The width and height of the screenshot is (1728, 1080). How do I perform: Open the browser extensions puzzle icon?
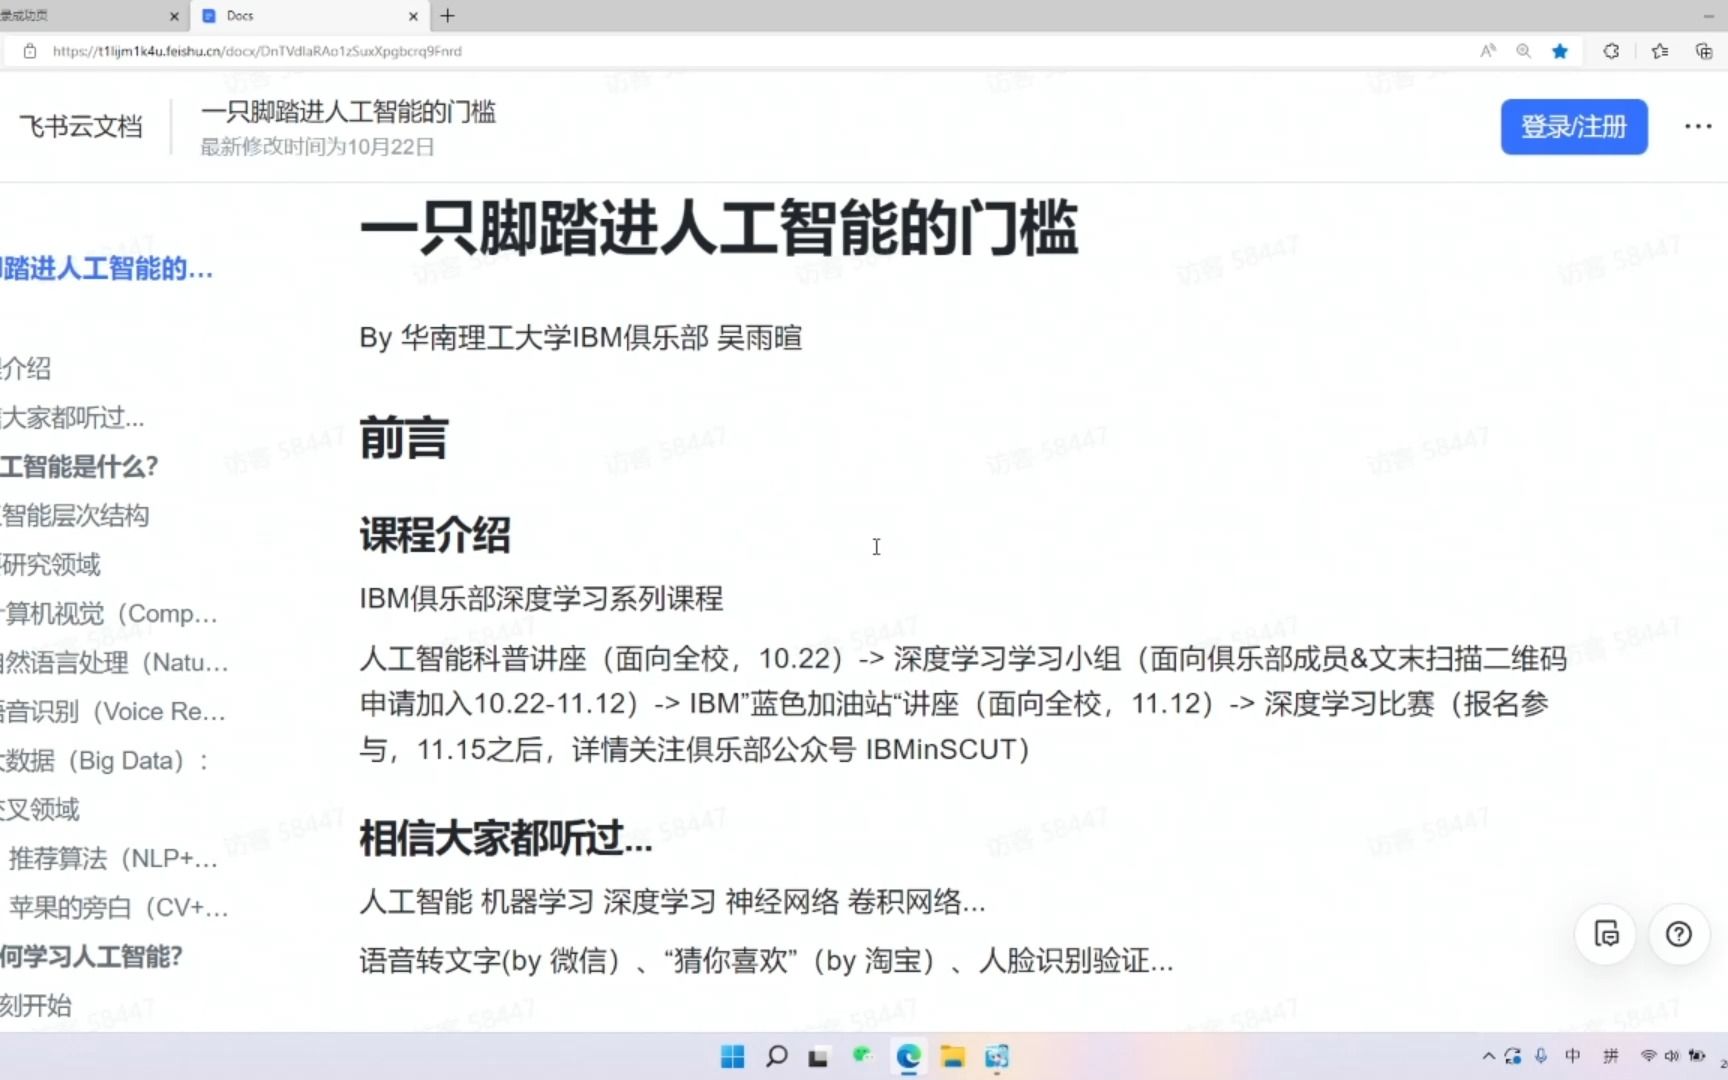click(1611, 51)
